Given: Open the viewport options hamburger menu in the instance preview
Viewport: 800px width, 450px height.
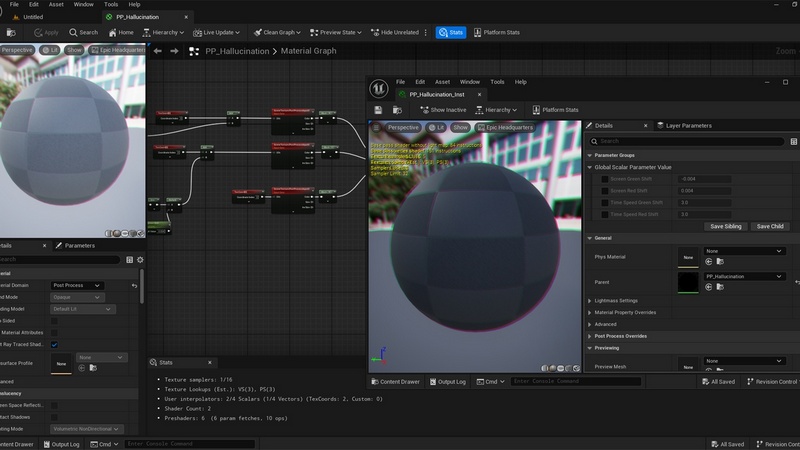Looking at the screenshot, I should pyautogui.click(x=377, y=128).
